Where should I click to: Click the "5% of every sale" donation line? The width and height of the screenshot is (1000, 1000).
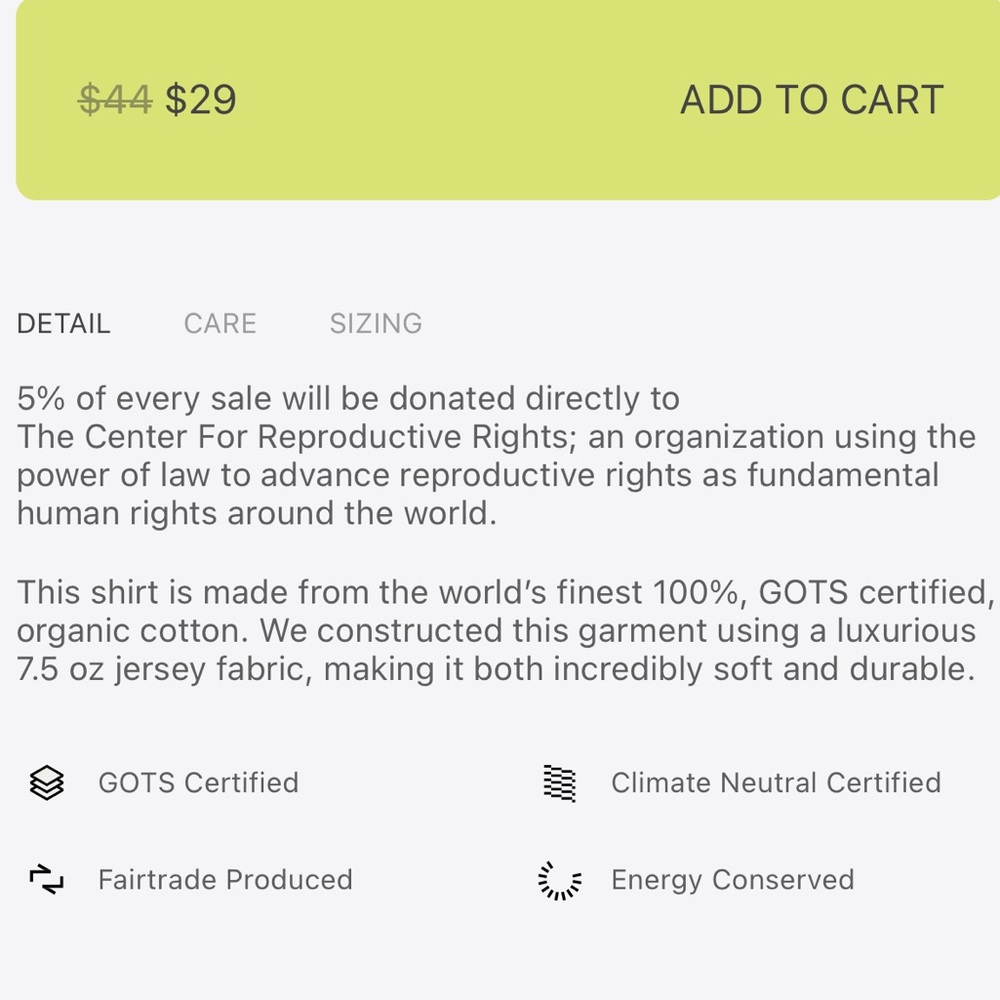coord(348,399)
